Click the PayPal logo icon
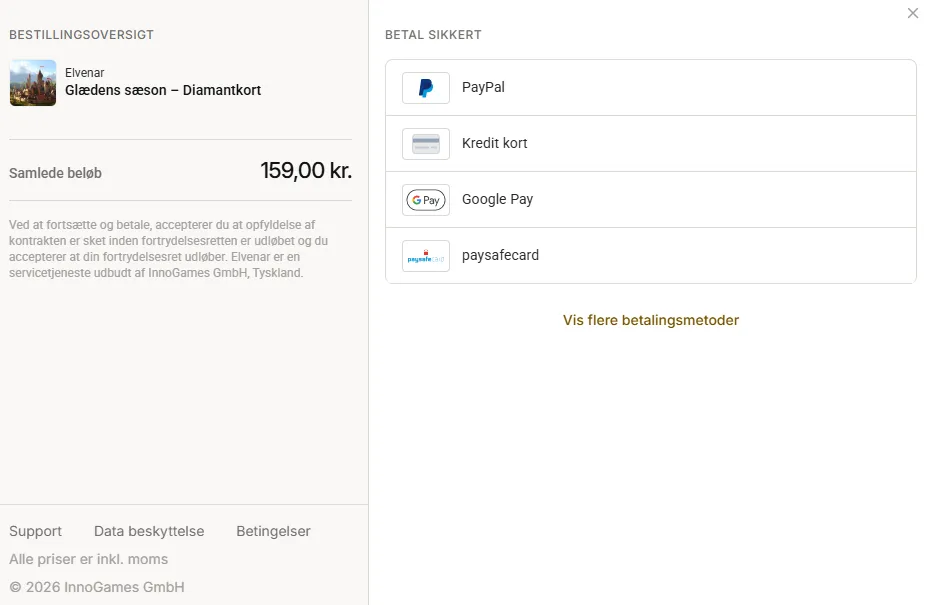 click(425, 88)
